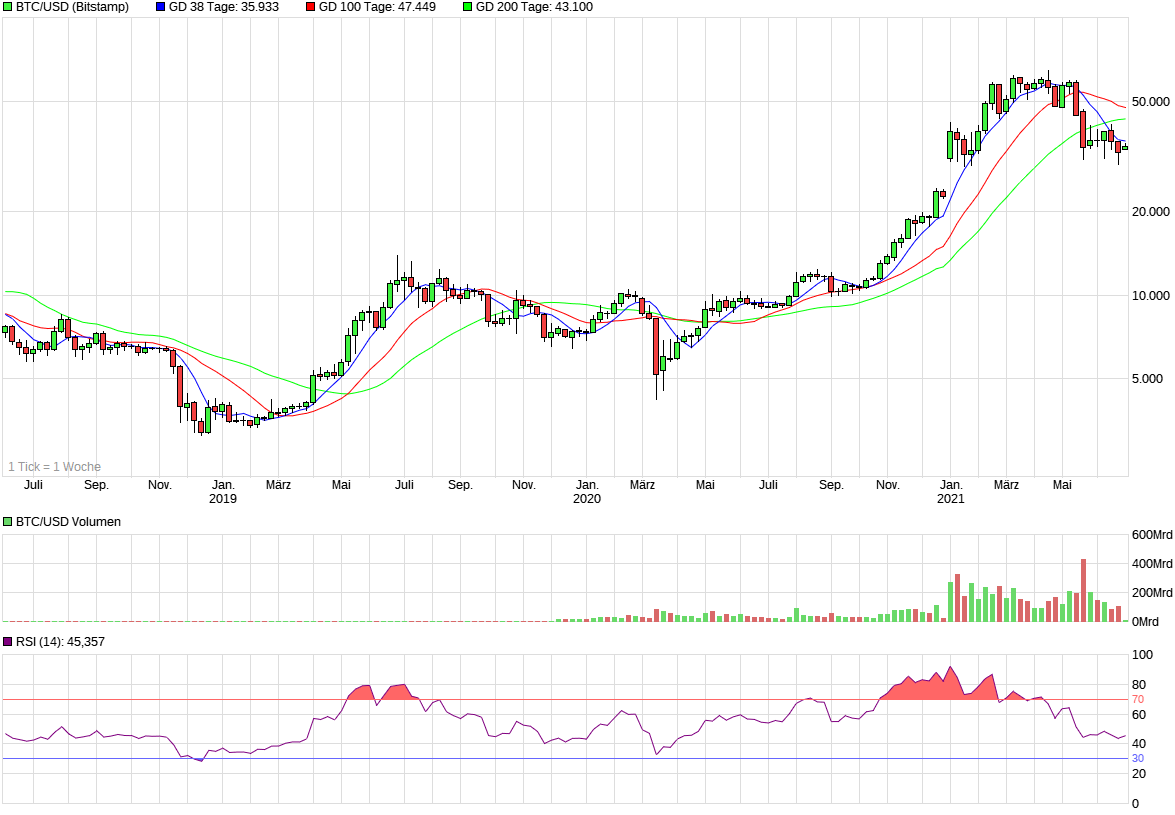Select the 'GD 200 Tage: 43.100' label
1175x815 pixels.
pos(534,7)
